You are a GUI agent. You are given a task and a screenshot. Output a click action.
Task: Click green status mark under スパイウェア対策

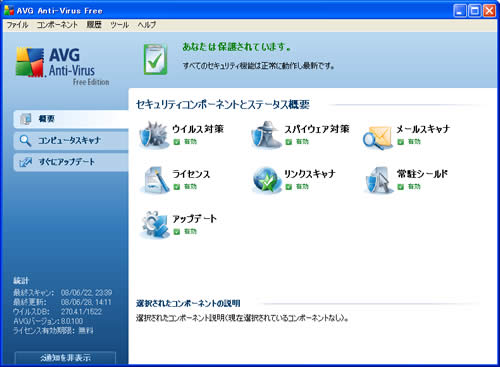[289, 142]
